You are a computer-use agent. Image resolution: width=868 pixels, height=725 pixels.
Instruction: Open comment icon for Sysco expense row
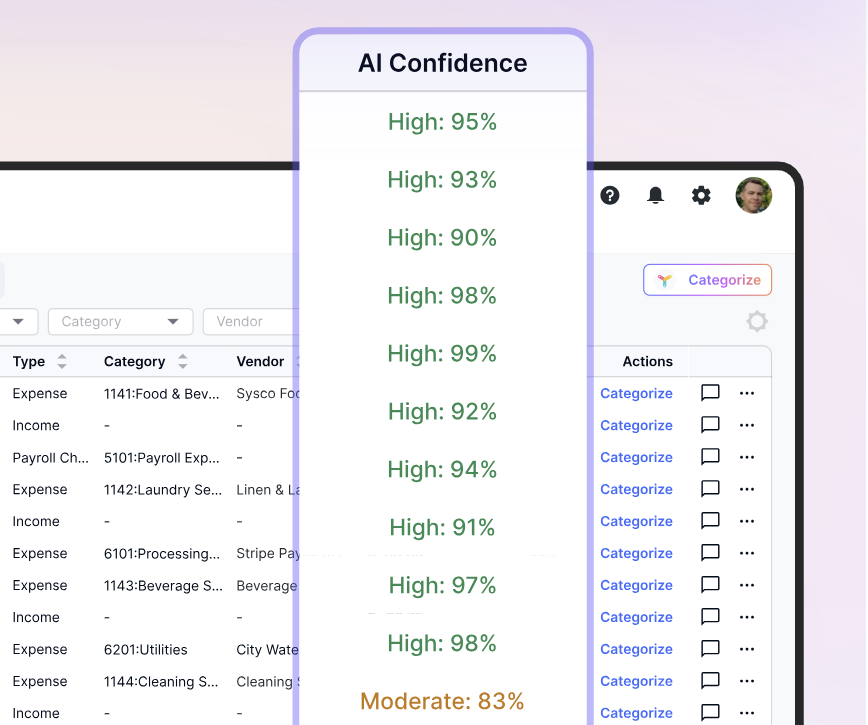(710, 393)
